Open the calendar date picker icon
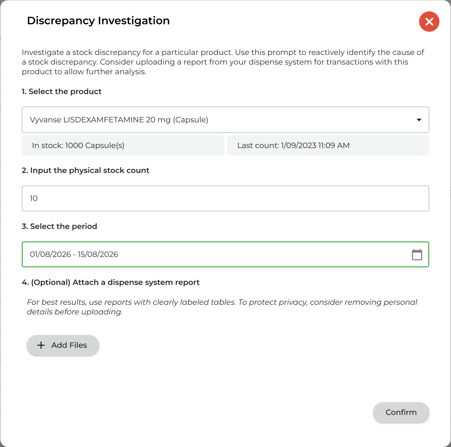 [417, 254]
